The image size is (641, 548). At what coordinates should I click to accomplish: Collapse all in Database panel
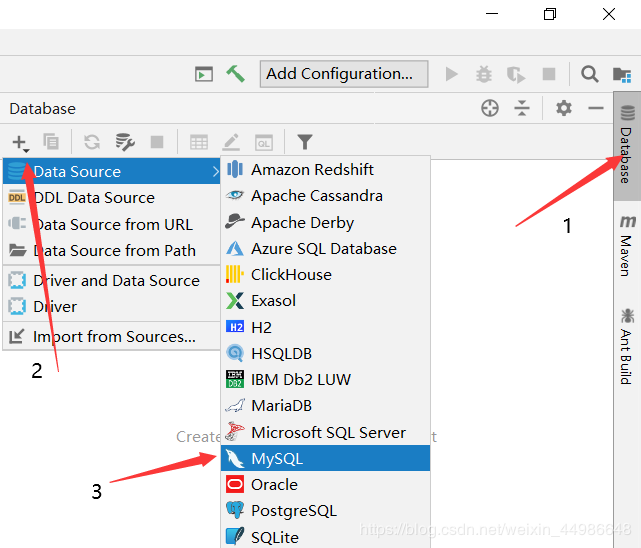[522, 108]
